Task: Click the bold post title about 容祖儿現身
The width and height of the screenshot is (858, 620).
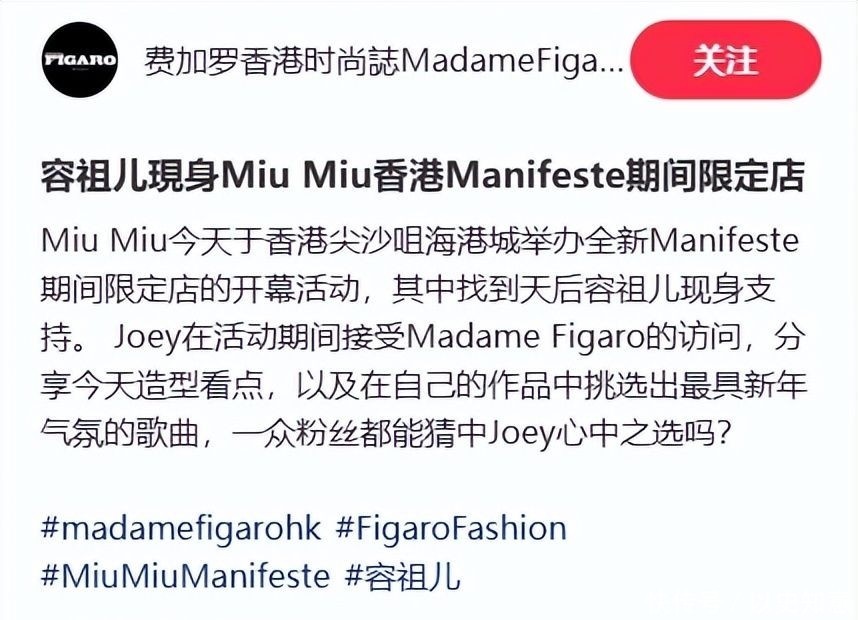Action: (x=422, y=176)
